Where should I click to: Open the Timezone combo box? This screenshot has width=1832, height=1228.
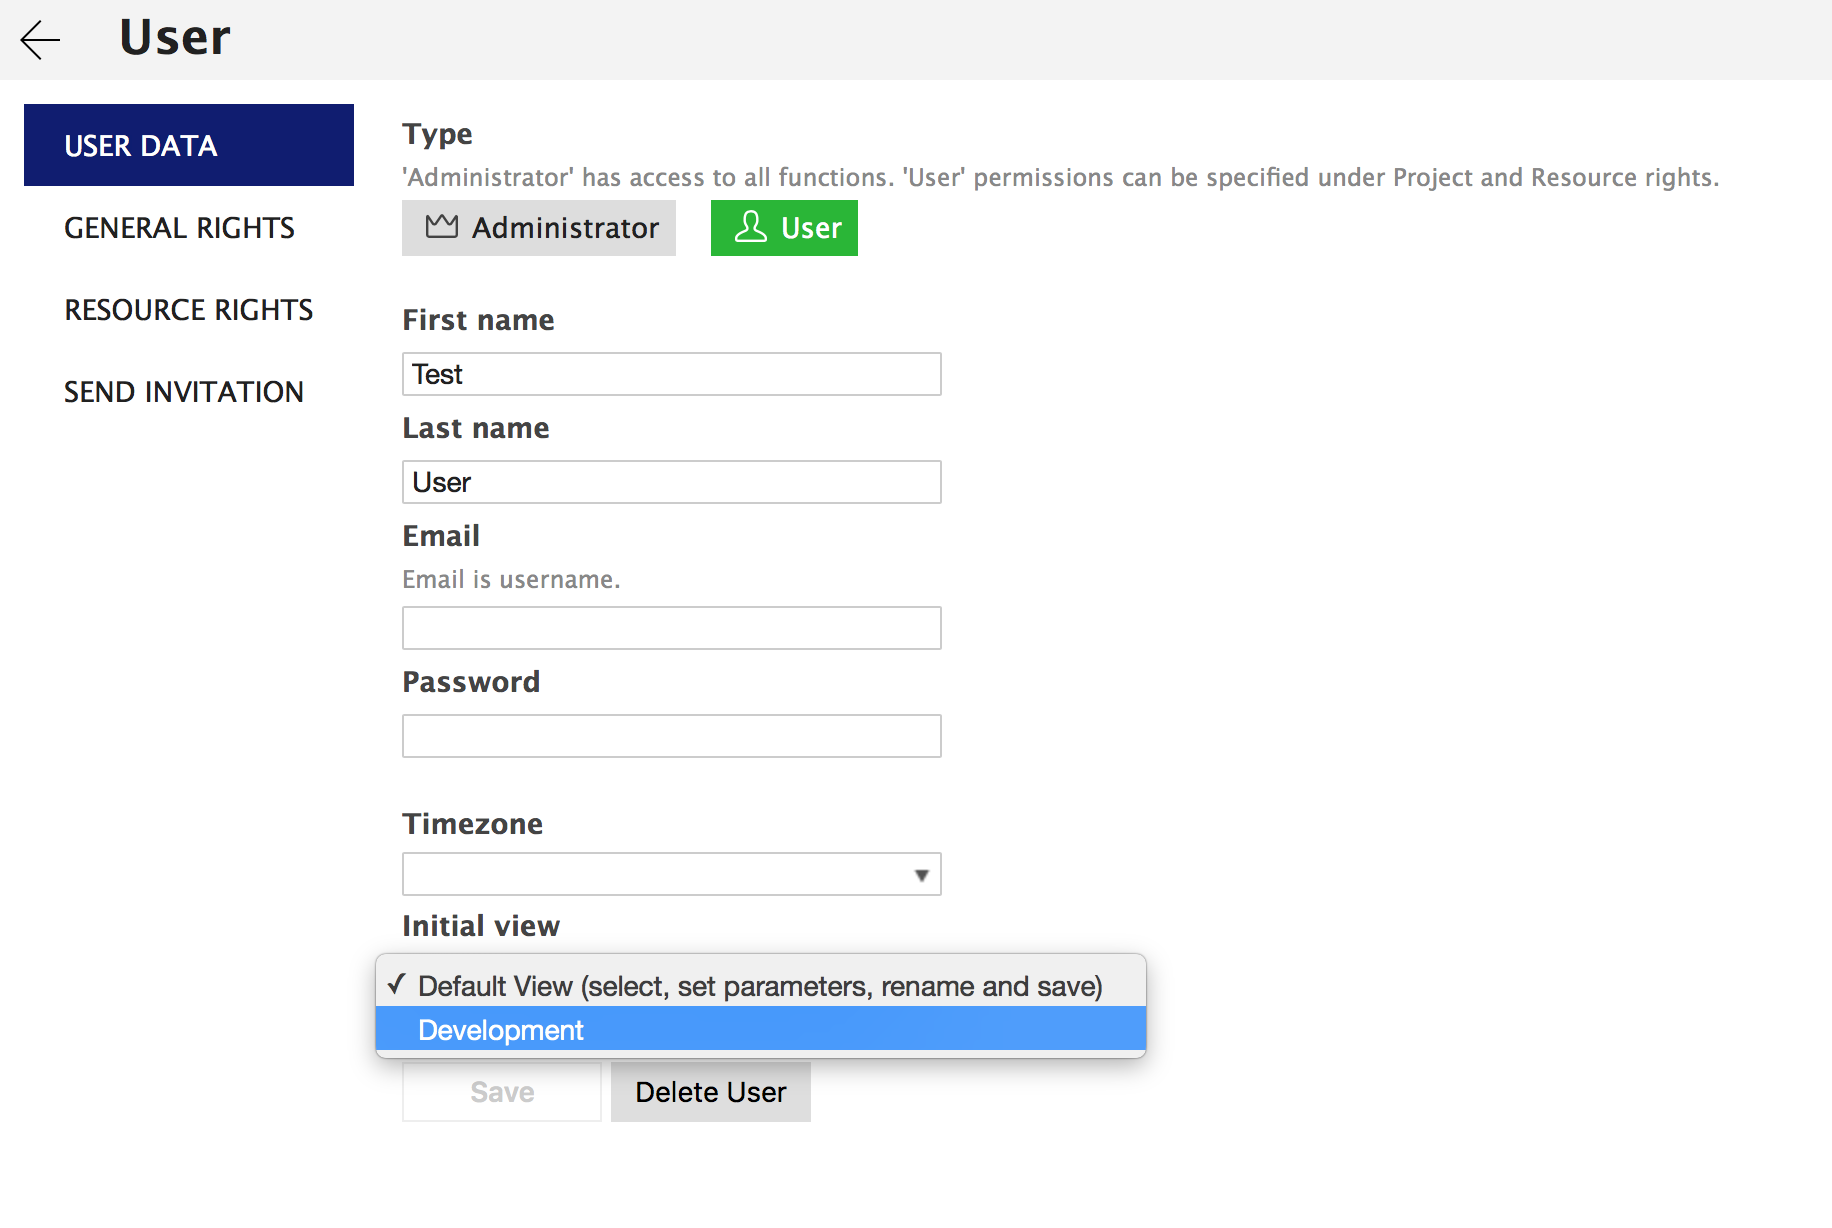(660, 874)
